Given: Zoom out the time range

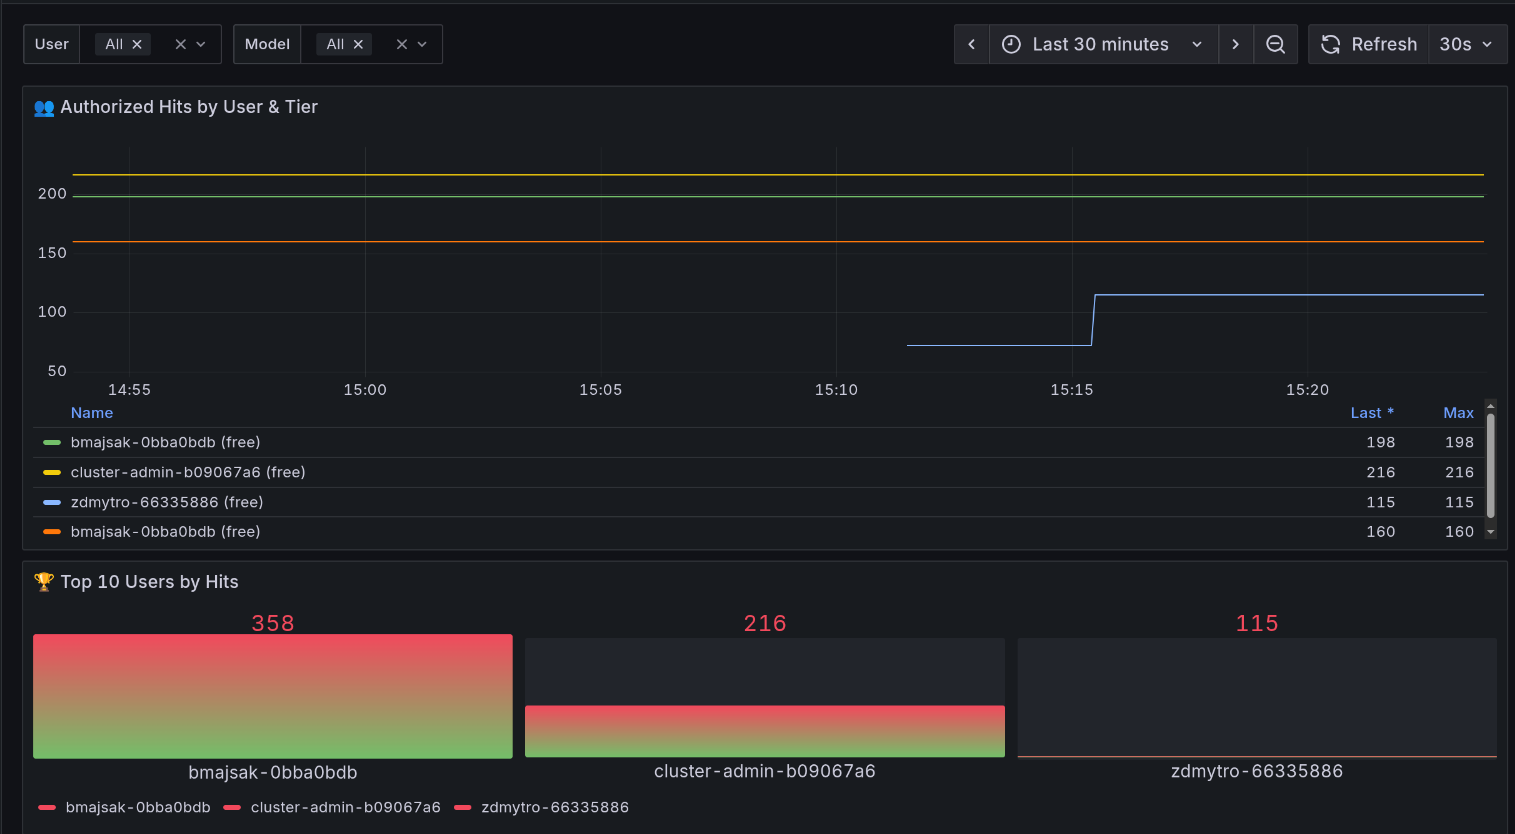Looking at the screenshot, I should (1275, 44).
